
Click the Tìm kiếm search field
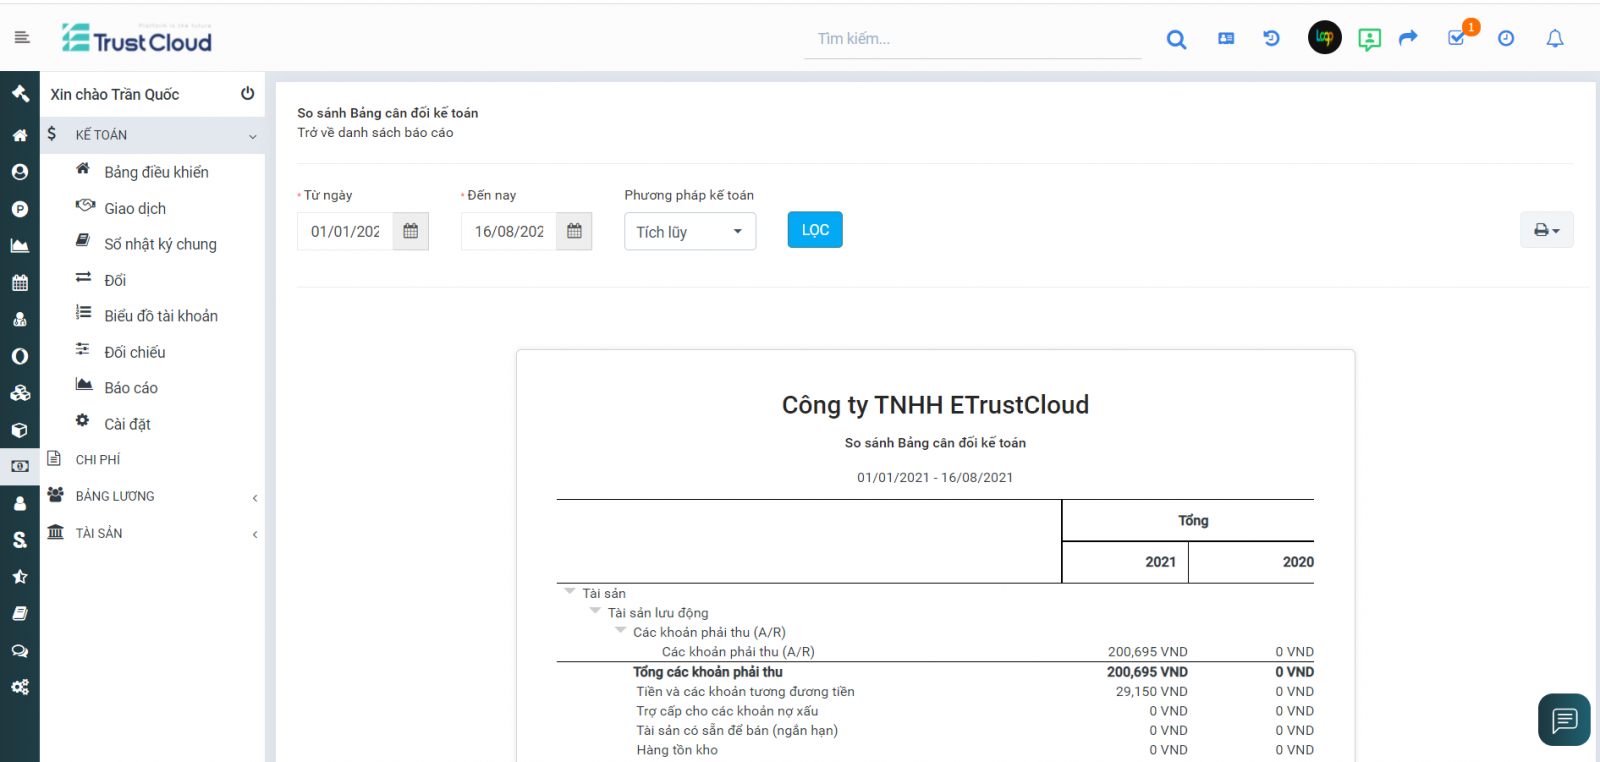[970, 39]
